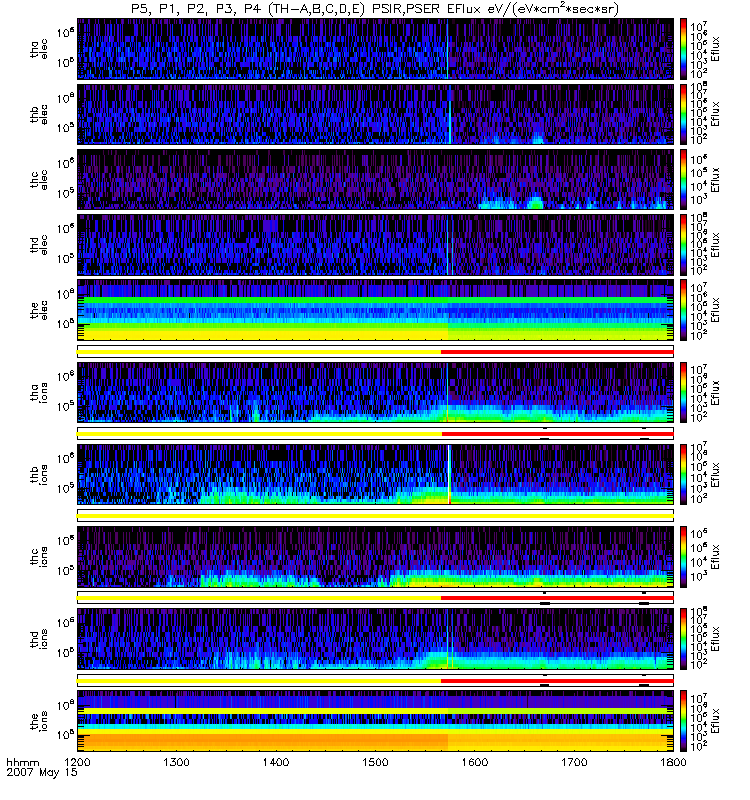
Task: Click the red status segment above thb ions panel
Action: tap(558, 434)
